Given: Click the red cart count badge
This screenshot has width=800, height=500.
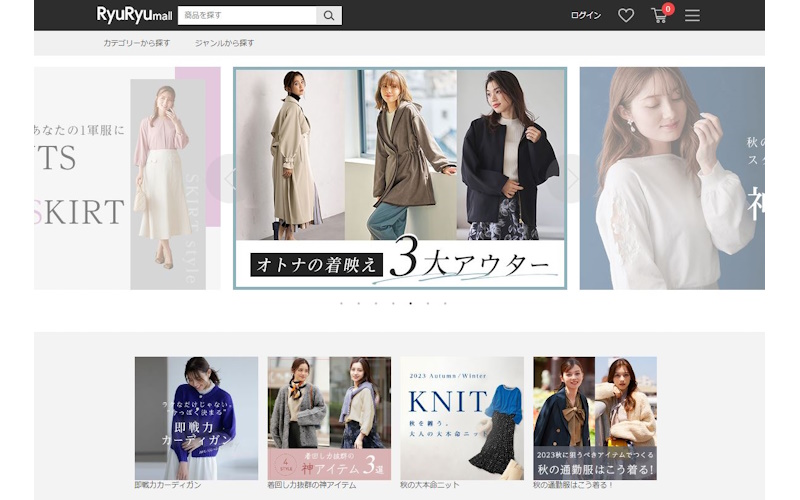Looking at the screenshot, I should (x=668, y=9).
